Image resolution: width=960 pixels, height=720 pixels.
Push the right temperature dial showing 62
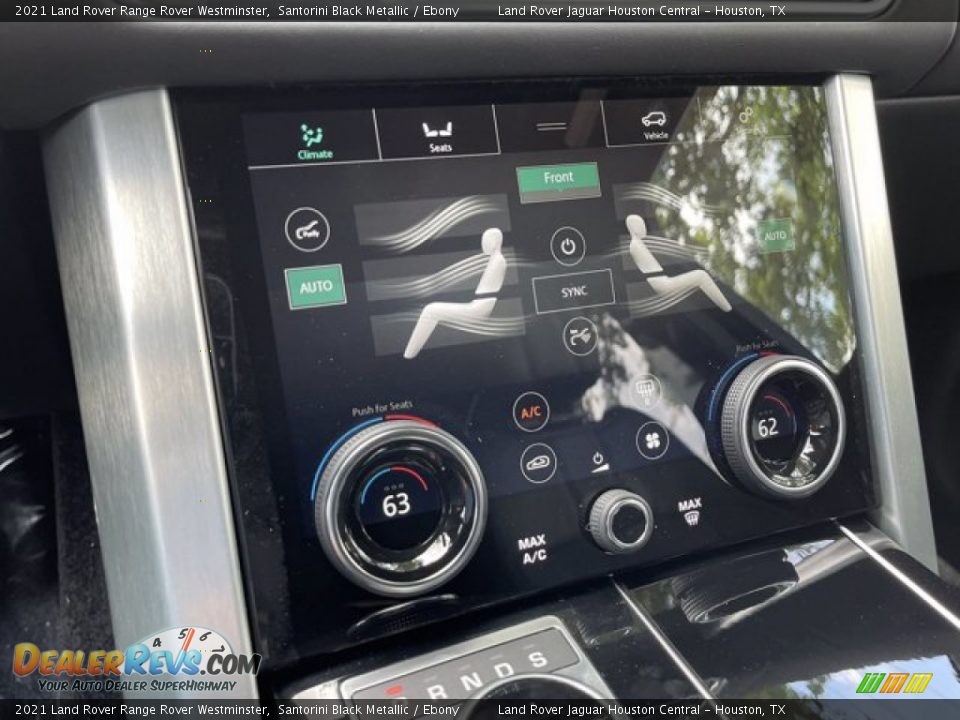[782, 427]
